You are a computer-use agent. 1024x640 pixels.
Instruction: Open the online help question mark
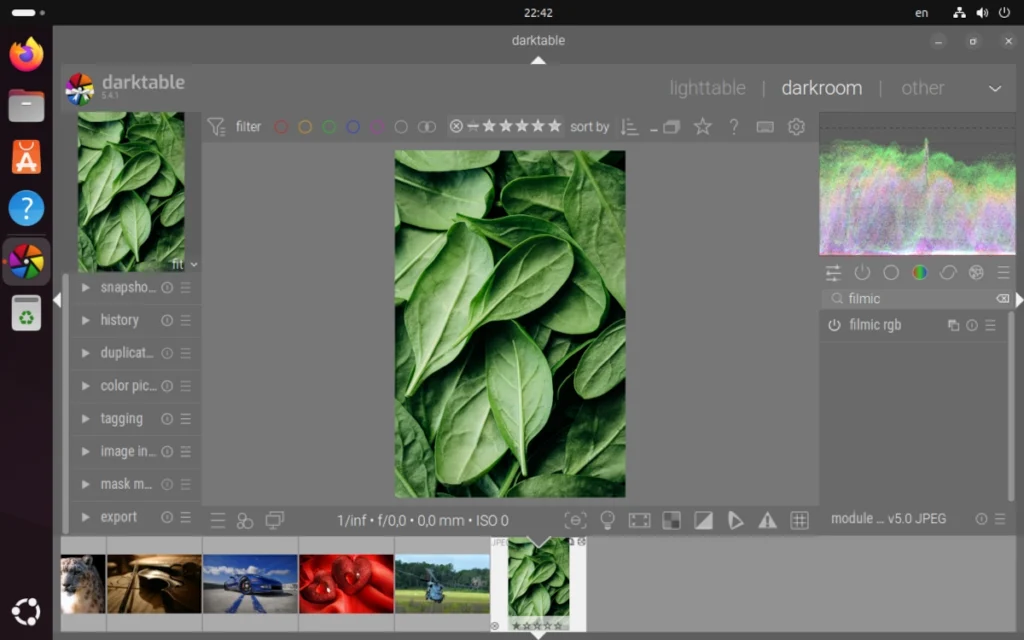[733, 126]
